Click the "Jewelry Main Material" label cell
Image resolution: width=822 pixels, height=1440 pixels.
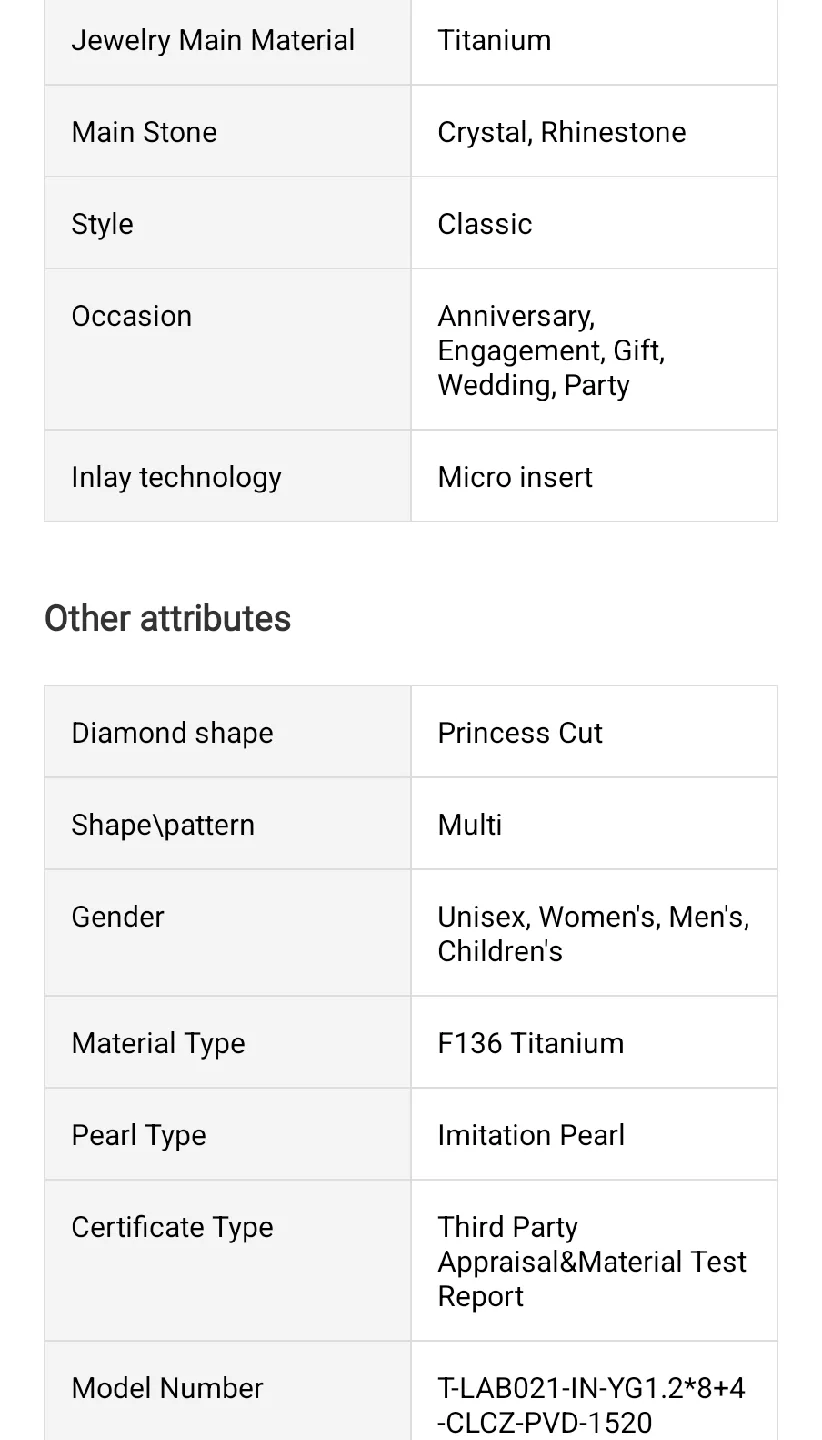coord(213,40)
